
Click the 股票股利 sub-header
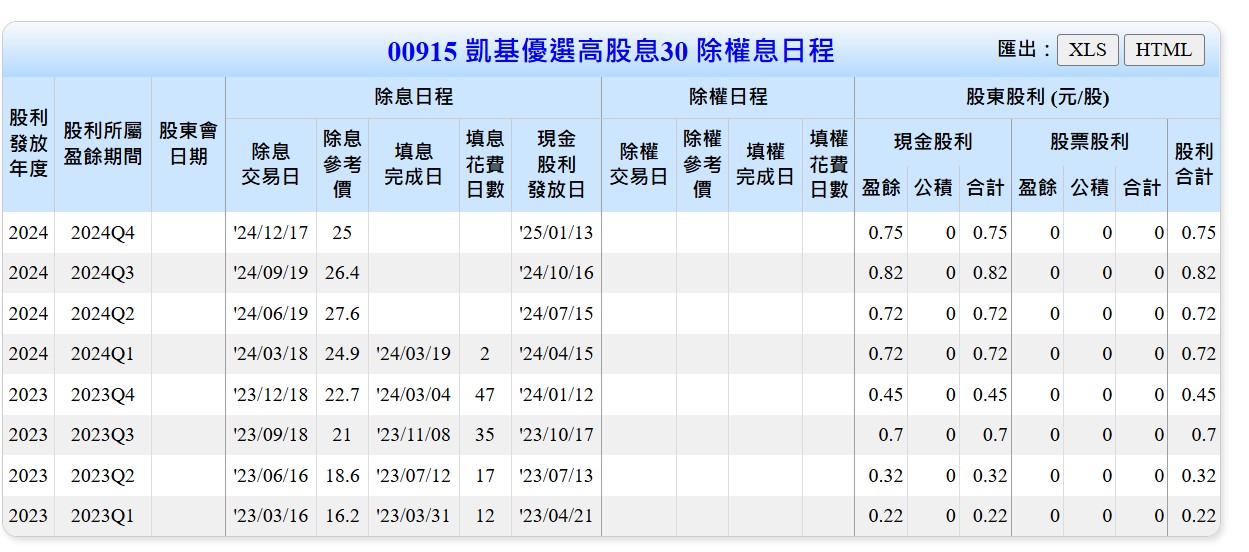[x=1089, y=142]
